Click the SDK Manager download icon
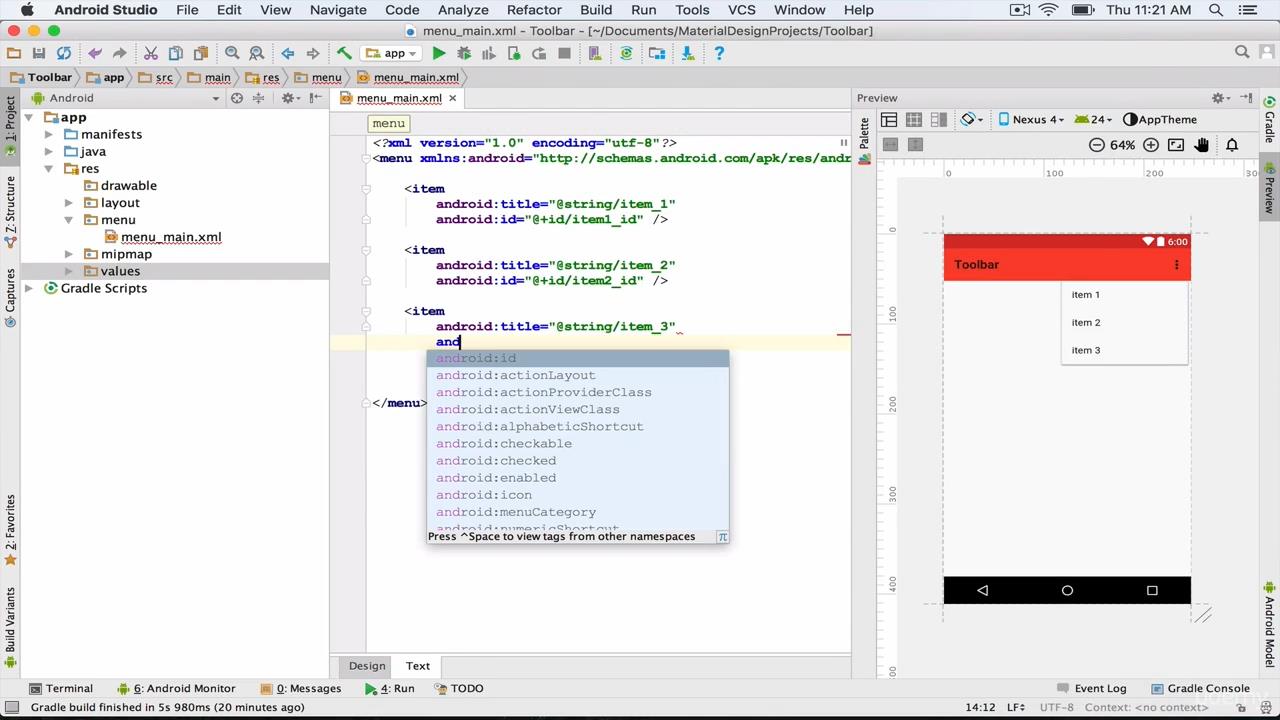1280x720 pixels. [x=688, y=53]
